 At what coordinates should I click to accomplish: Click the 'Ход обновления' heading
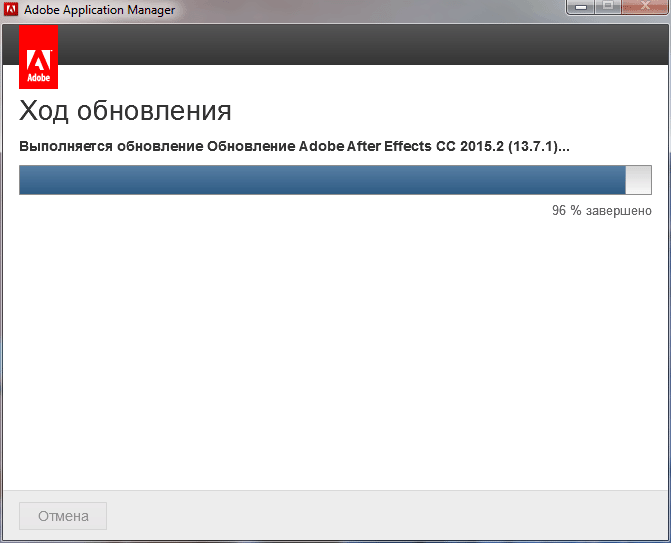(125, 111)
